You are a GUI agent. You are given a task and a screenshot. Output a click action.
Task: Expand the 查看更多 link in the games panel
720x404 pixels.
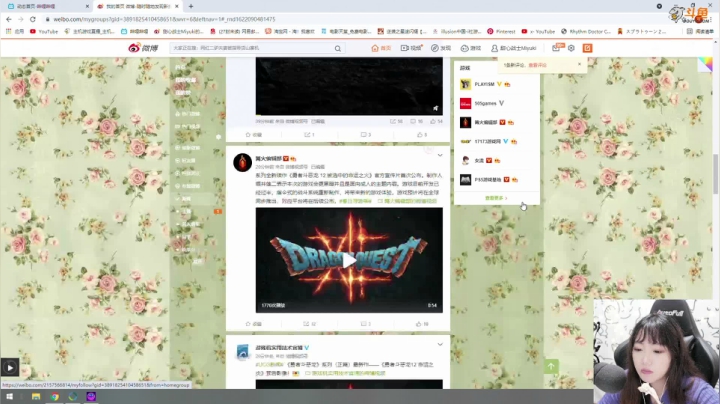point(496,198)
